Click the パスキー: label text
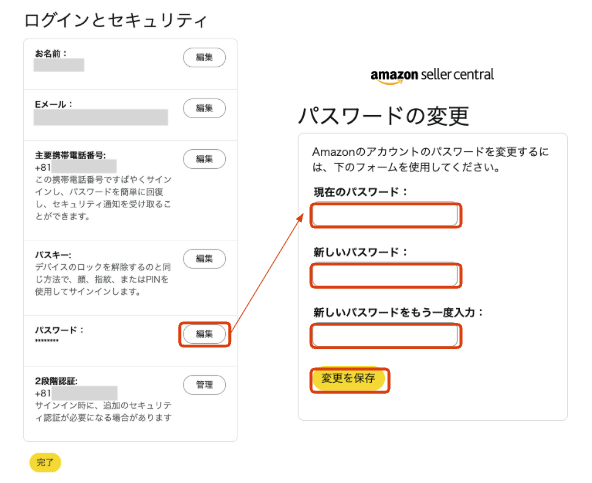The image size is (592, 483). [53, 255]
